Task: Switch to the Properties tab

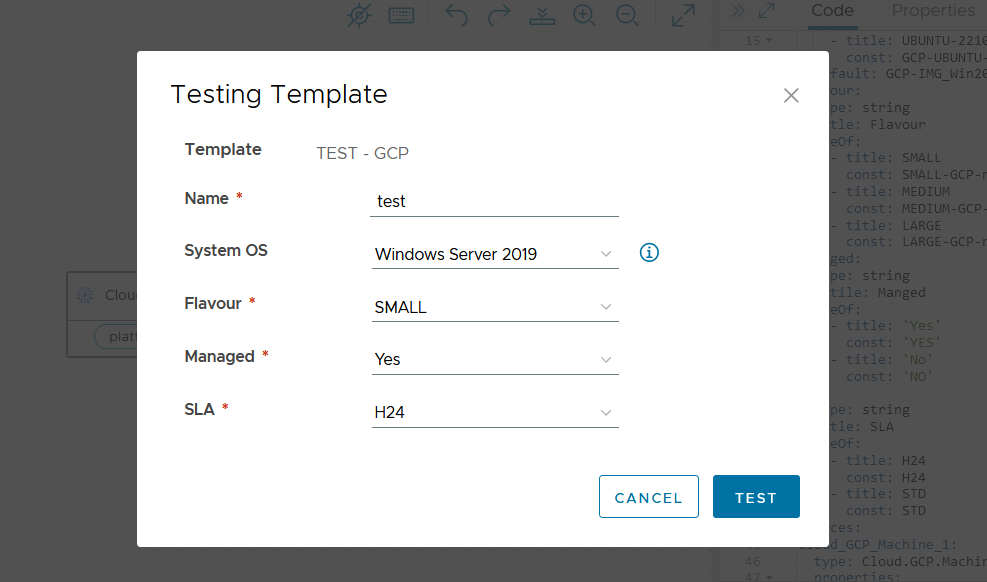Action: click(x=933, y=11)
